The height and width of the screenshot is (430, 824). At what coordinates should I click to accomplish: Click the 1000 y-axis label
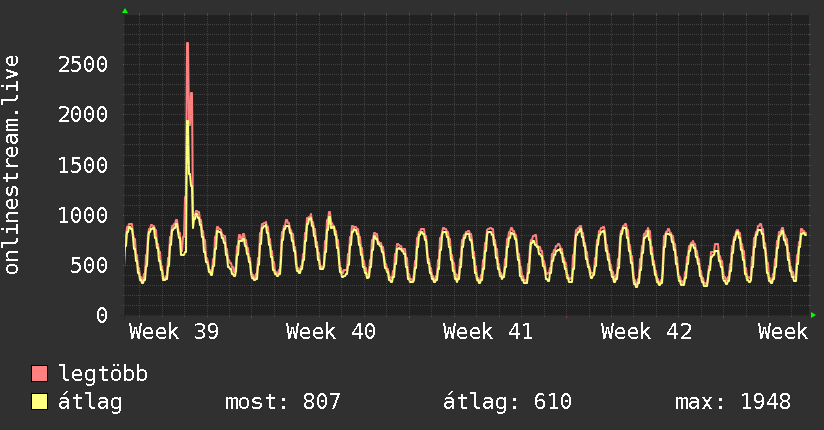(x=83, y=216)
